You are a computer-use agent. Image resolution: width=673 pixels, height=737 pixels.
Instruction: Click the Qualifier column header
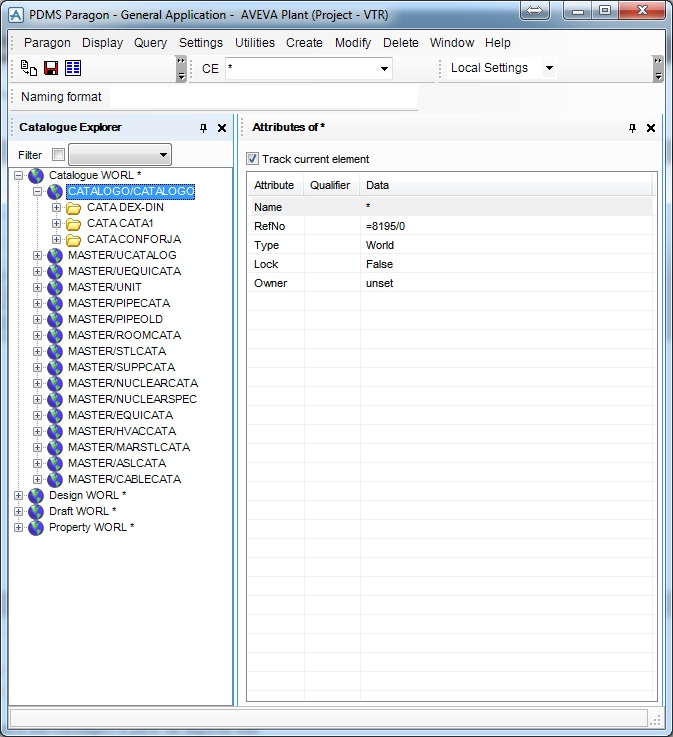click(332, 185)
